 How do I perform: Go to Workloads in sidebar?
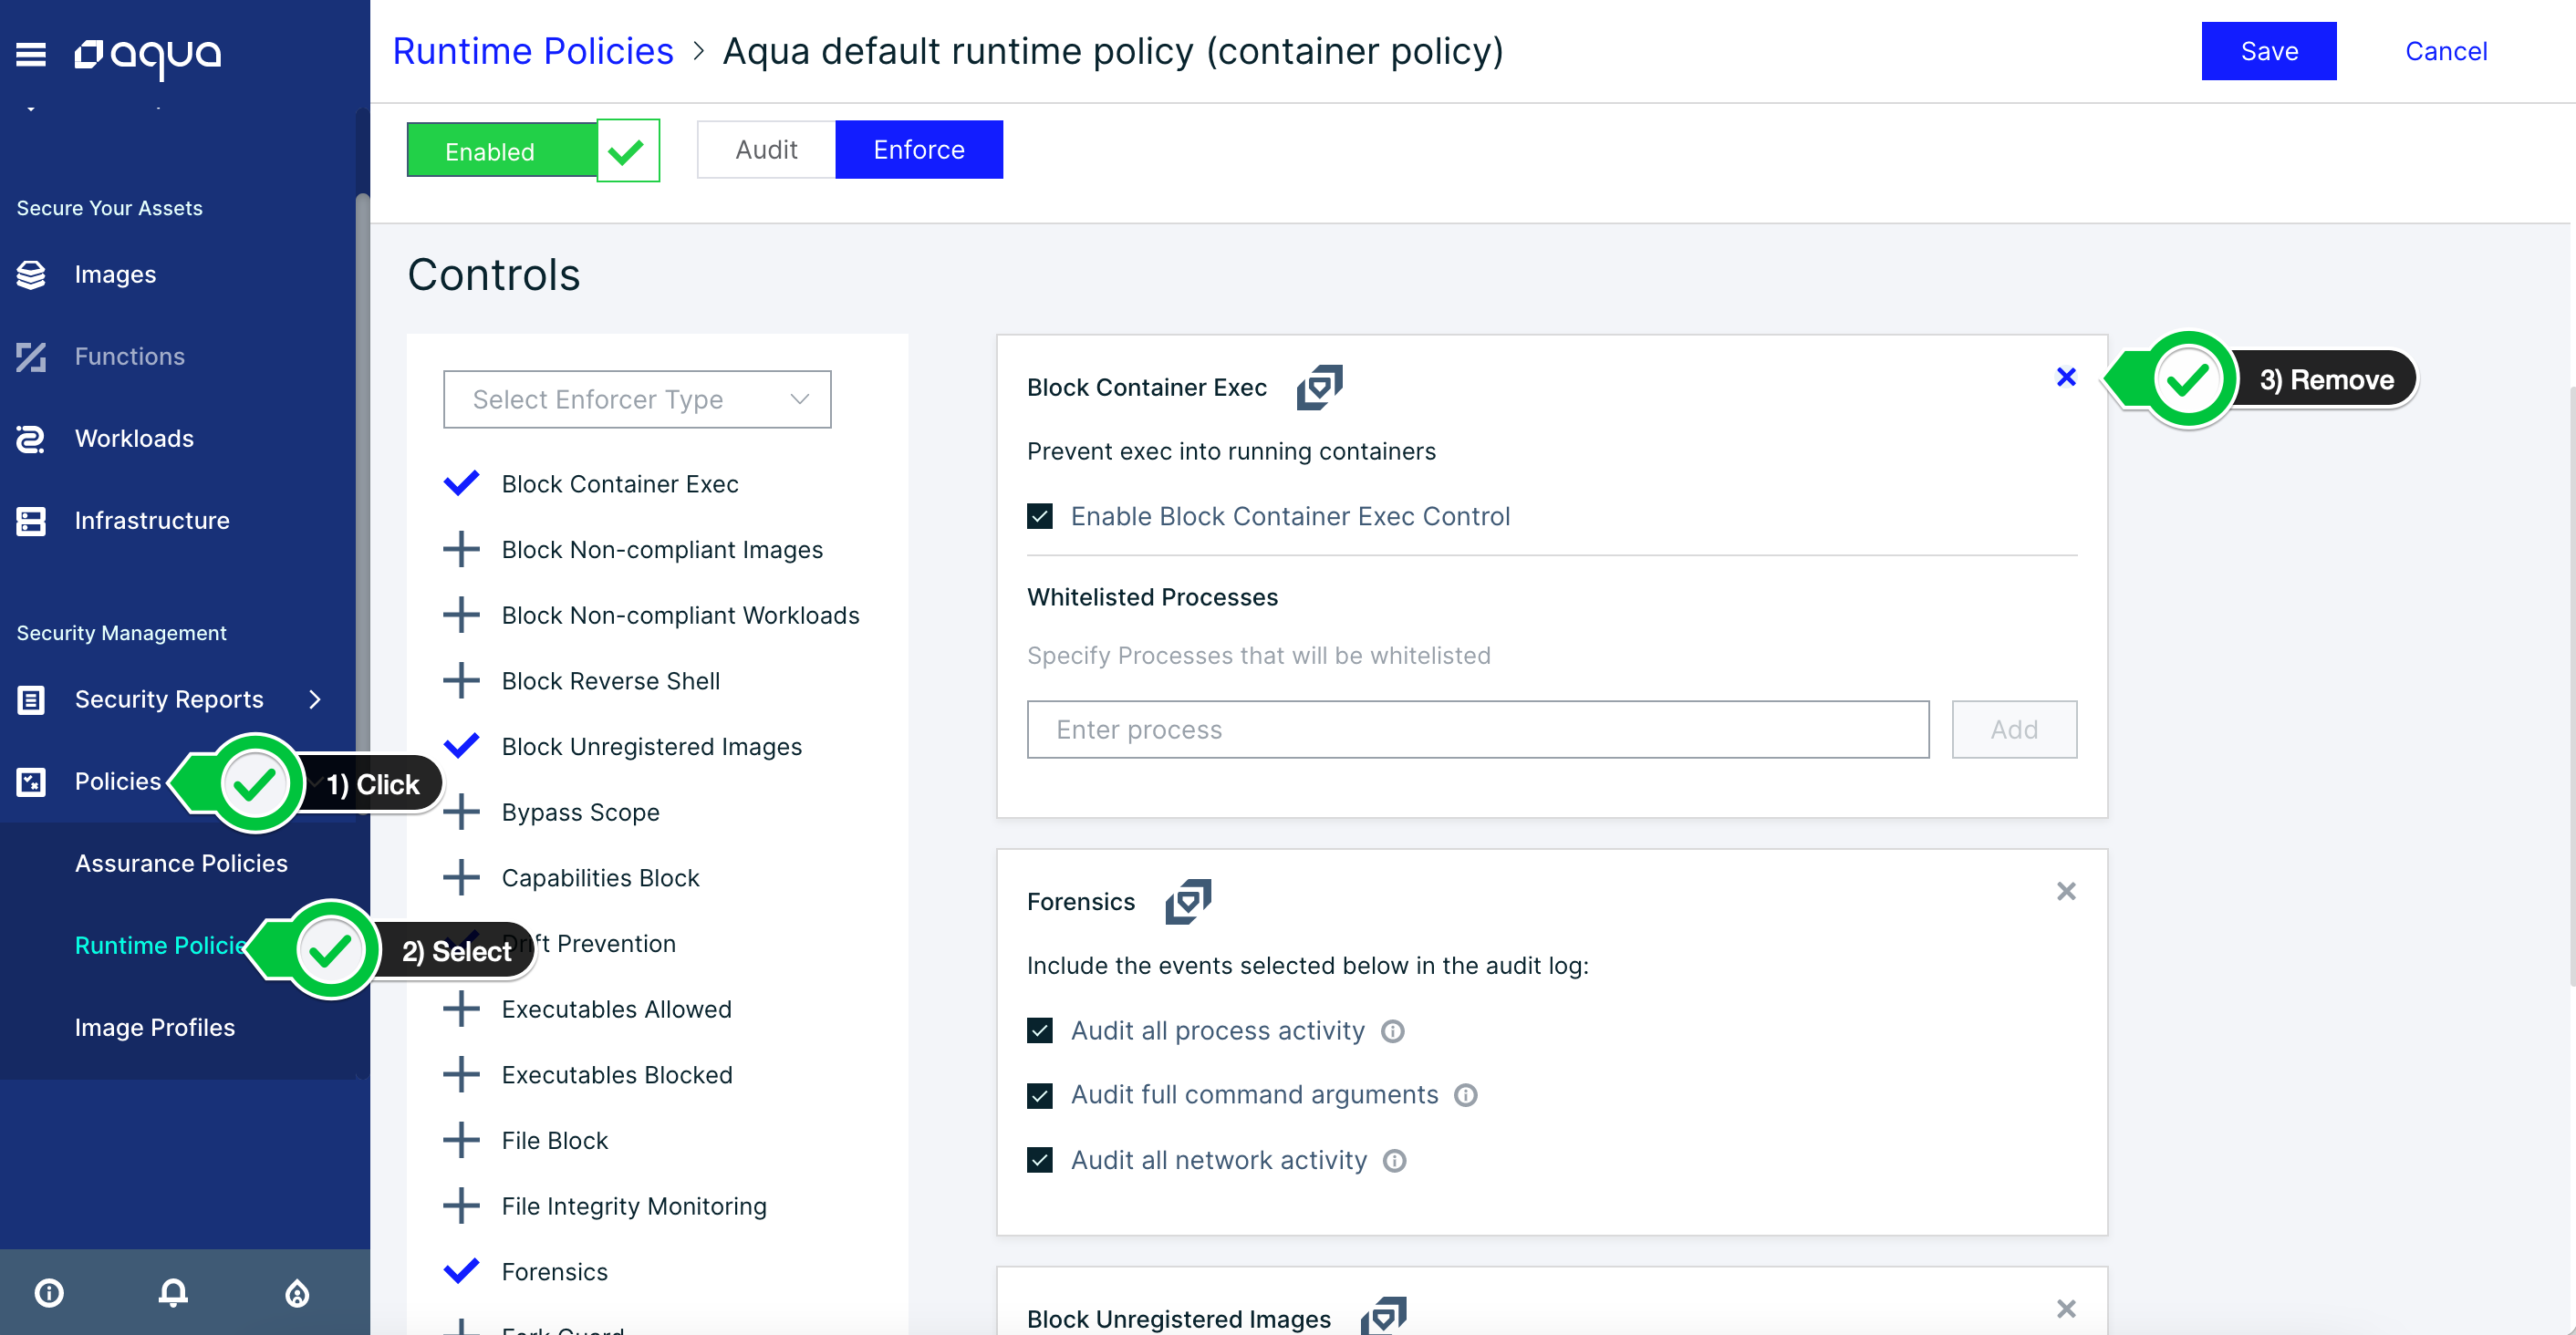134,438
